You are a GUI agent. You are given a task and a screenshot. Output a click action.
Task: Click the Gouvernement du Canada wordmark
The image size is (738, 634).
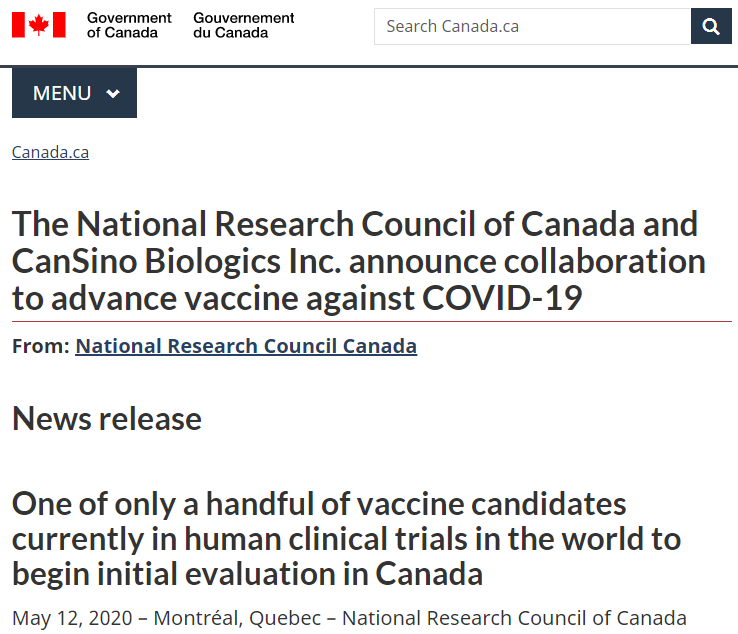tap(243, 25)
